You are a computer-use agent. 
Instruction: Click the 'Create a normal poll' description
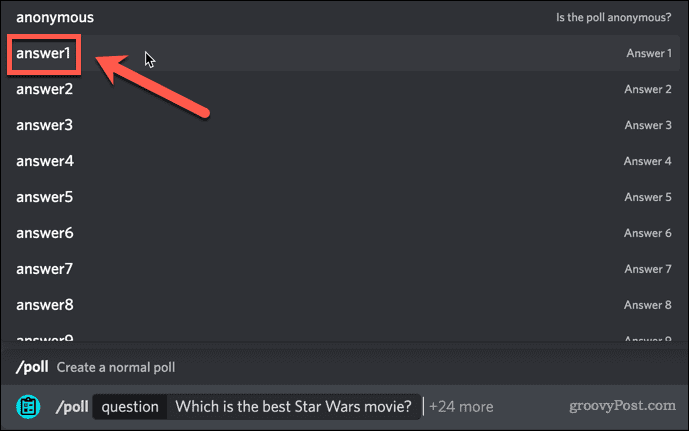pyautogui.click(x=116, y=367)
